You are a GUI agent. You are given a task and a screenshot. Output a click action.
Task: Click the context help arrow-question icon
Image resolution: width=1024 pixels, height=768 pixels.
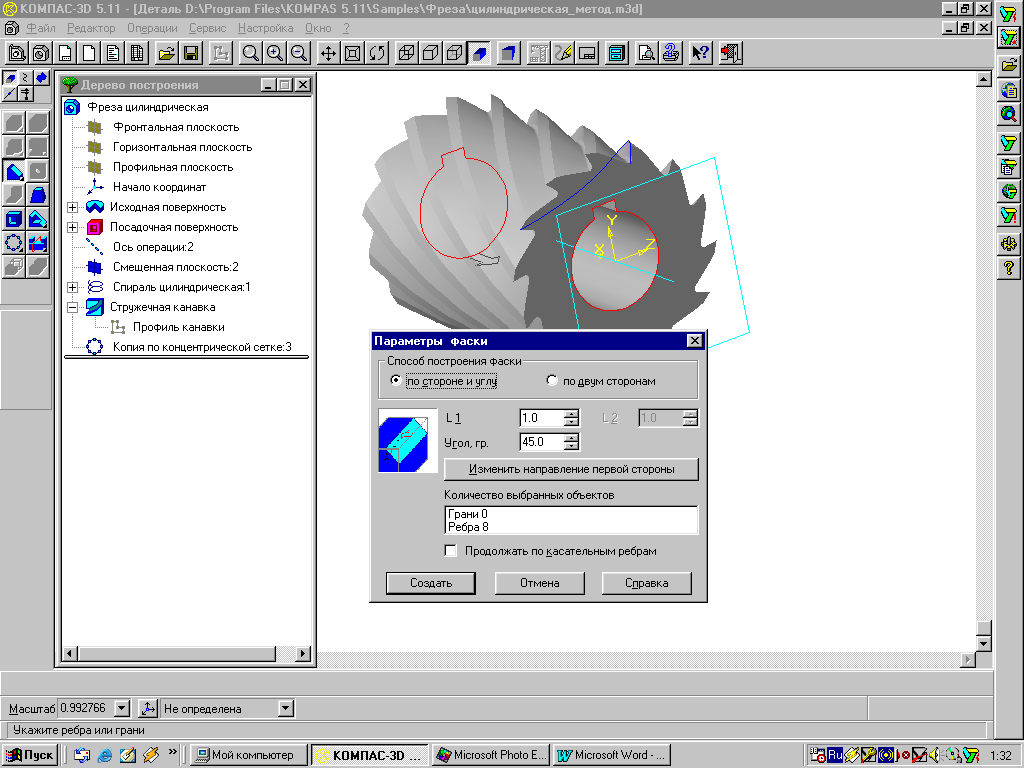click(x=700, y=53)
